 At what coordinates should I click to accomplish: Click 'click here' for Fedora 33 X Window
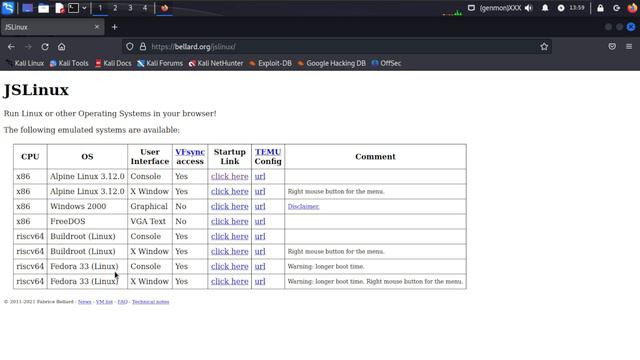pyautogui.click(x=229, y=281)
